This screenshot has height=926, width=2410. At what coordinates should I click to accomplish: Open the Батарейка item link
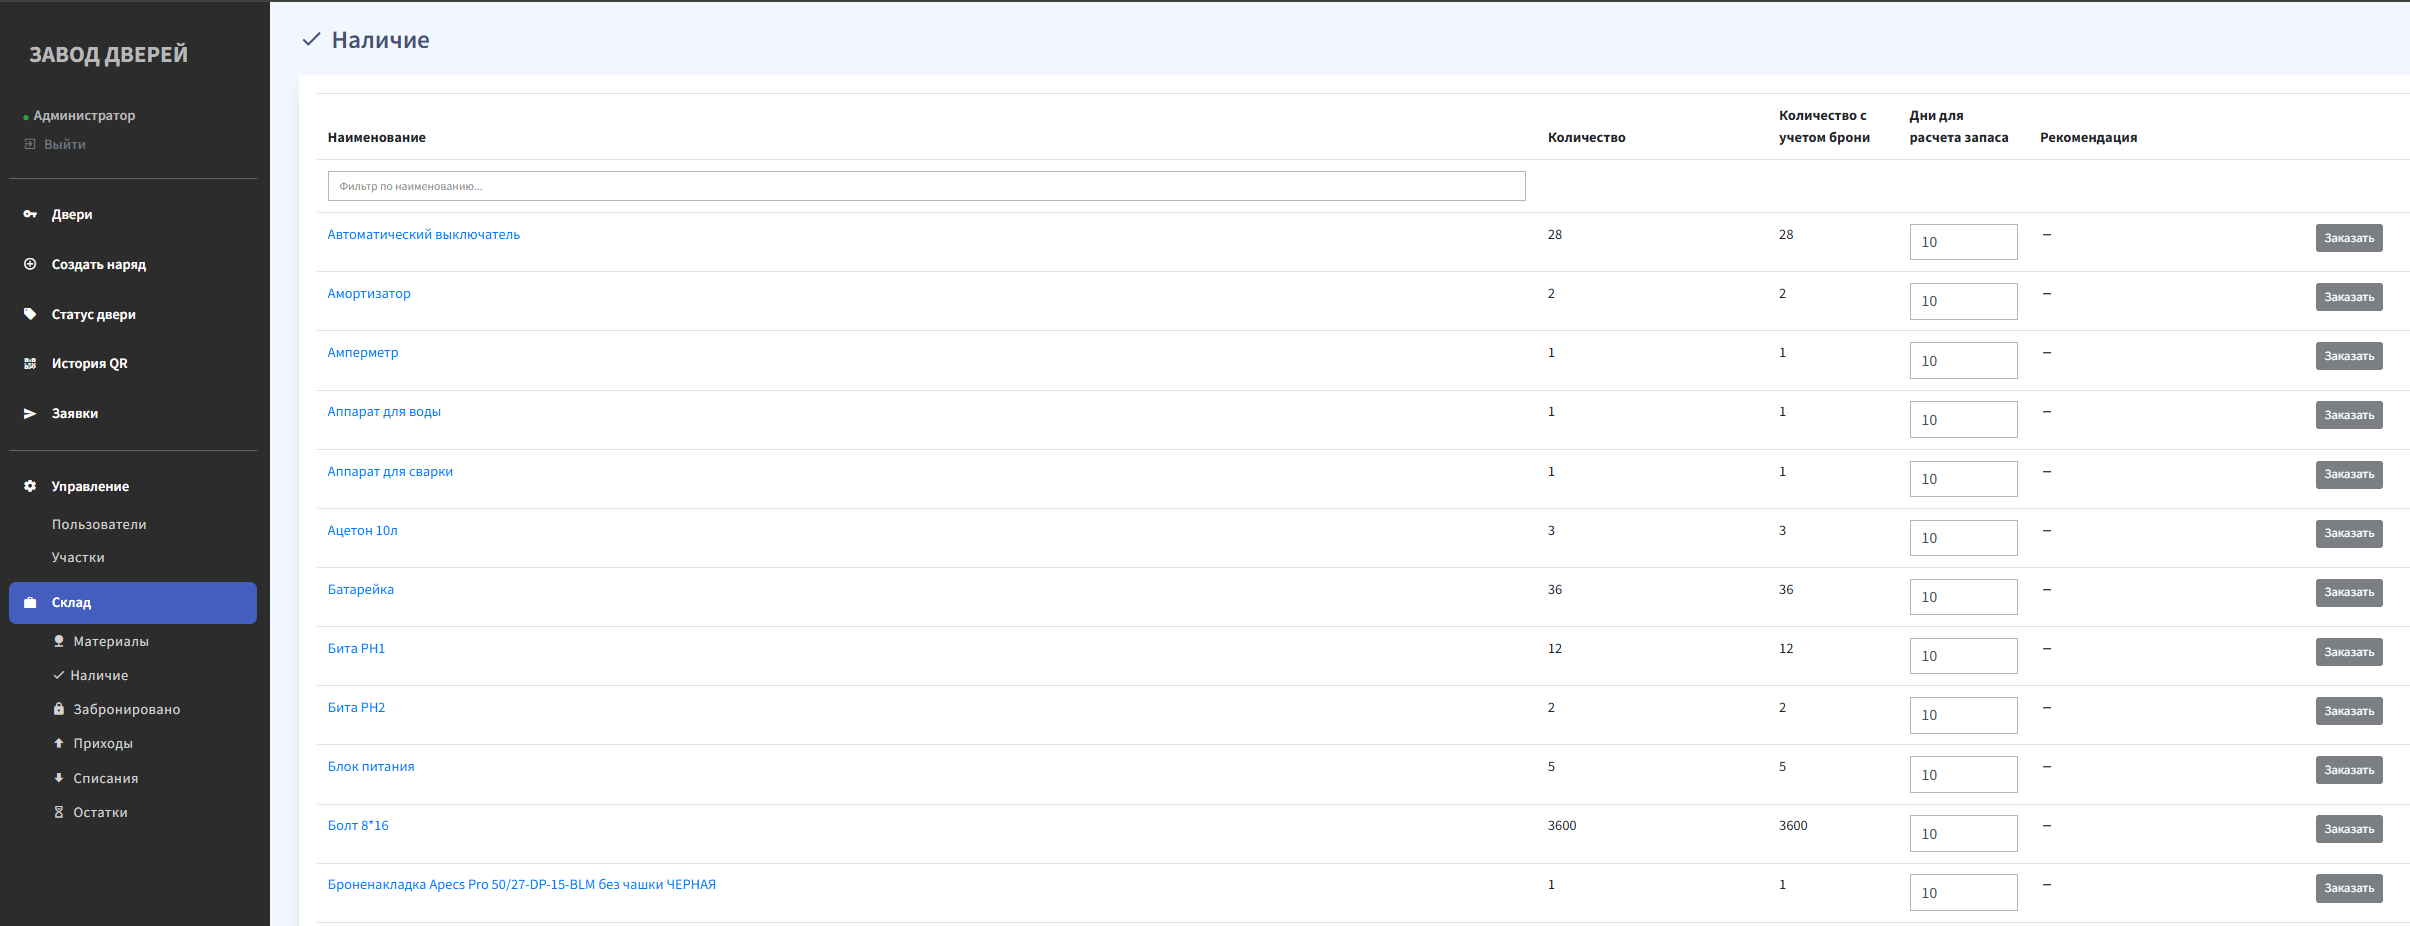click(x=361, y=589)
